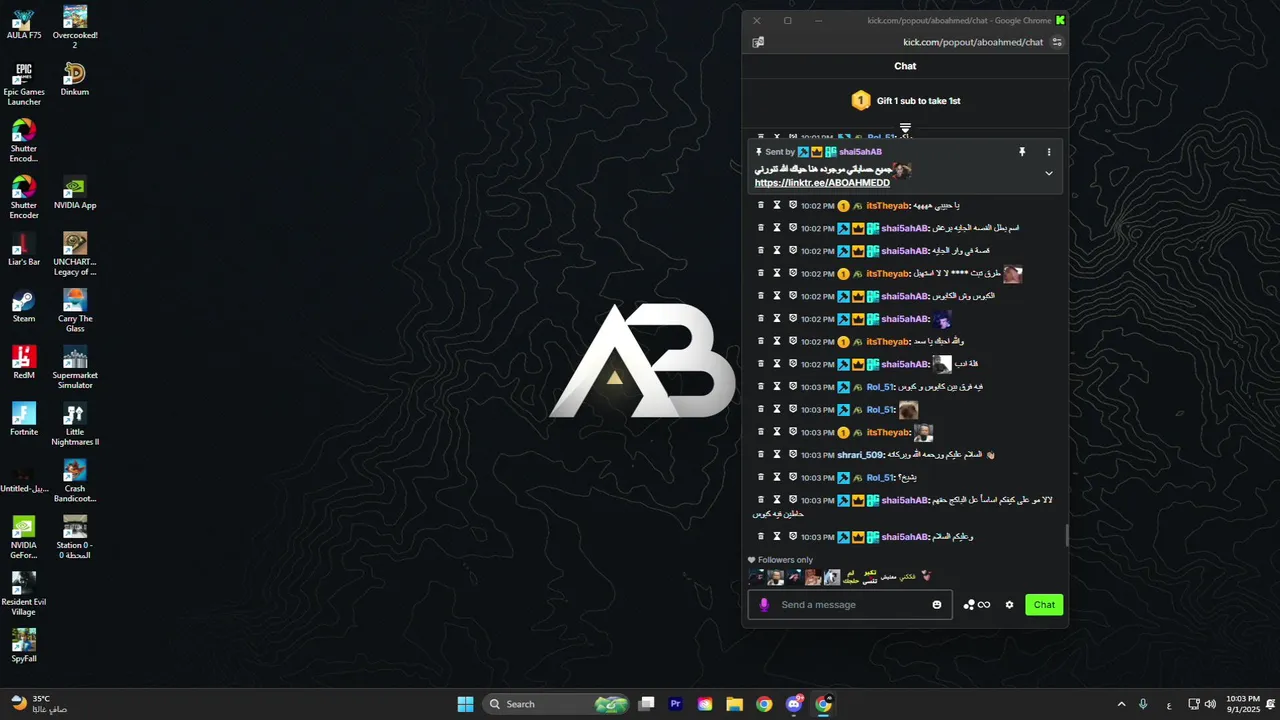Click hourglass on first itsTheyab 10:02 PM message

coord(777,205)
